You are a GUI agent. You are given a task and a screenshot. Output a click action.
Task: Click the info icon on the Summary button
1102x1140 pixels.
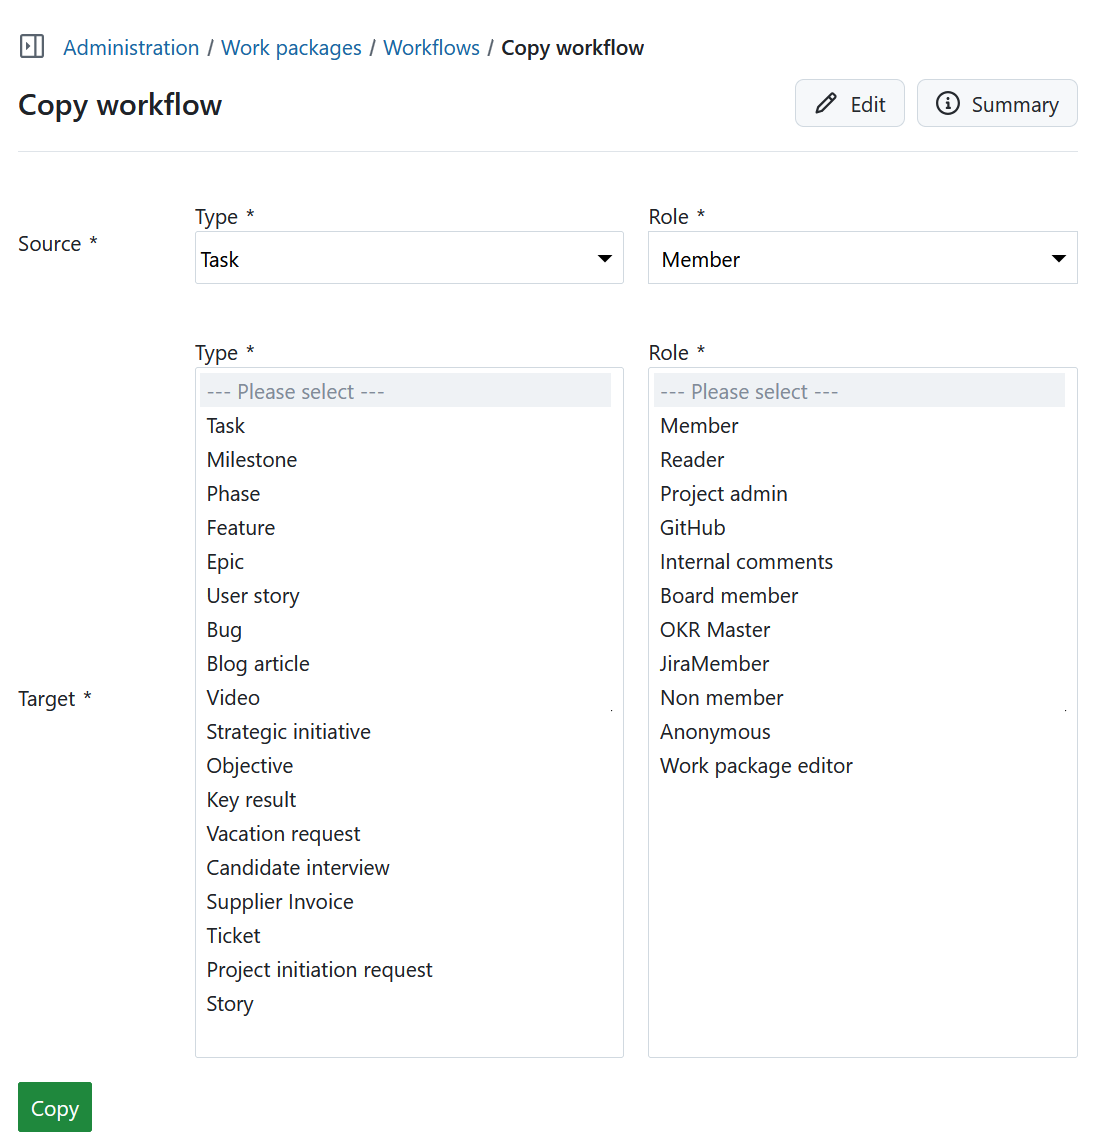pos(947,103)
